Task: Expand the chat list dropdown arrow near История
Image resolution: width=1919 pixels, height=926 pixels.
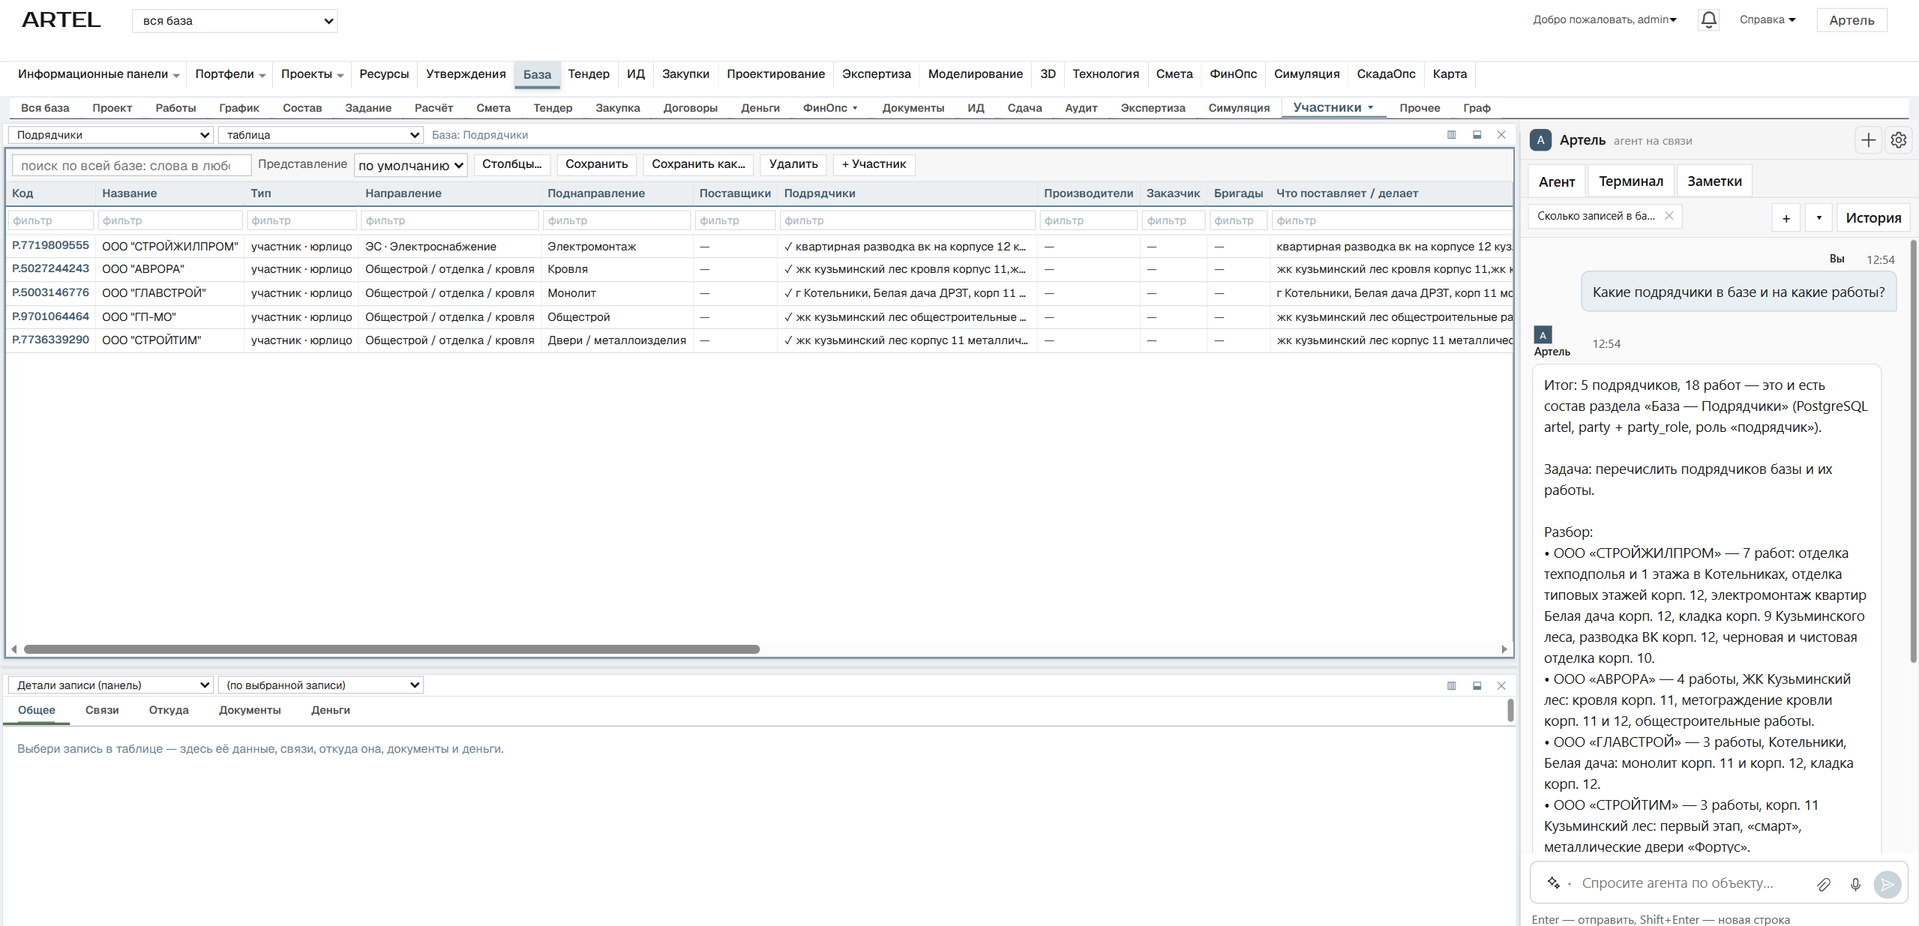Action: [1819, 218]
